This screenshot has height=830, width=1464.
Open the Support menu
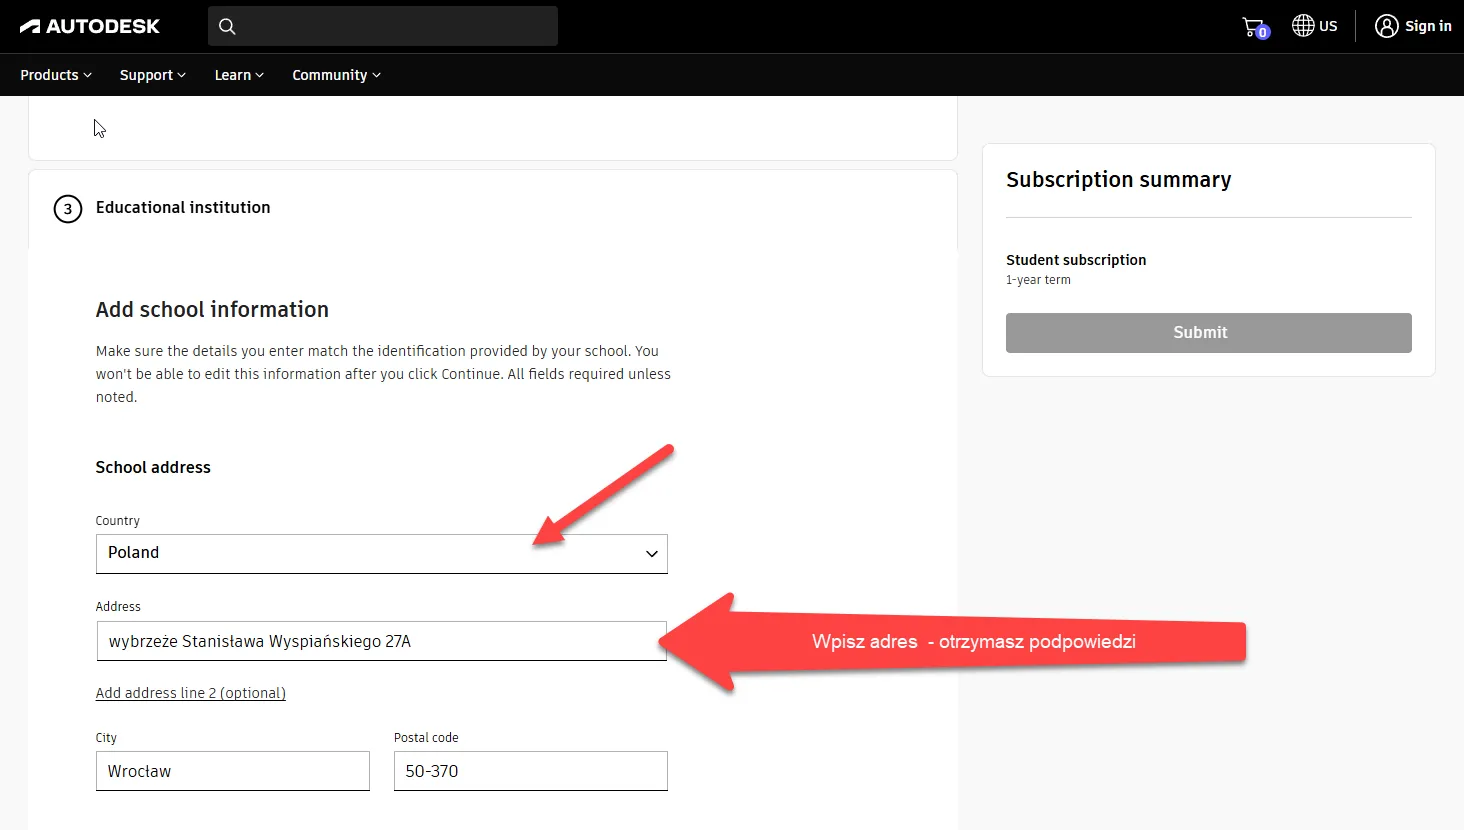coord(152,75)
